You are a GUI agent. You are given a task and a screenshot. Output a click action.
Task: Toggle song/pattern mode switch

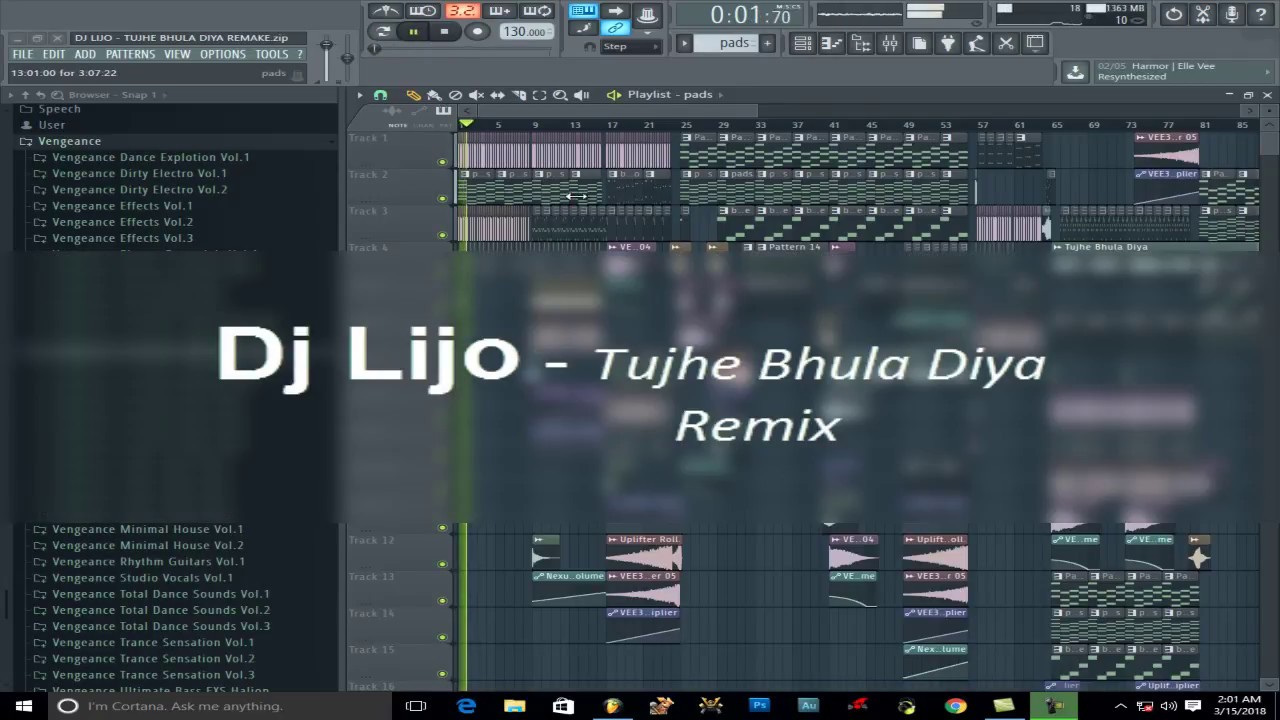382,31
